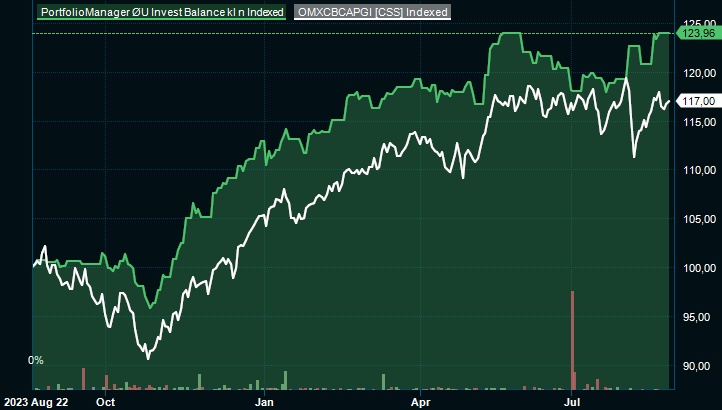Click the 115,00 price axis label
The width and height of the screenshot is (722, 410).
point(697,121)
